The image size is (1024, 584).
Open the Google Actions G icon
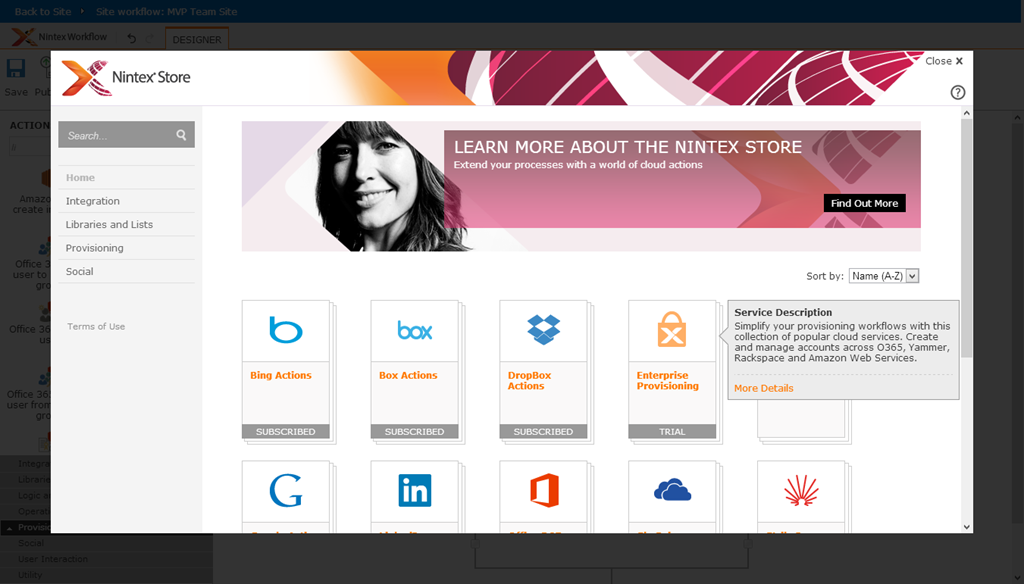285,491
